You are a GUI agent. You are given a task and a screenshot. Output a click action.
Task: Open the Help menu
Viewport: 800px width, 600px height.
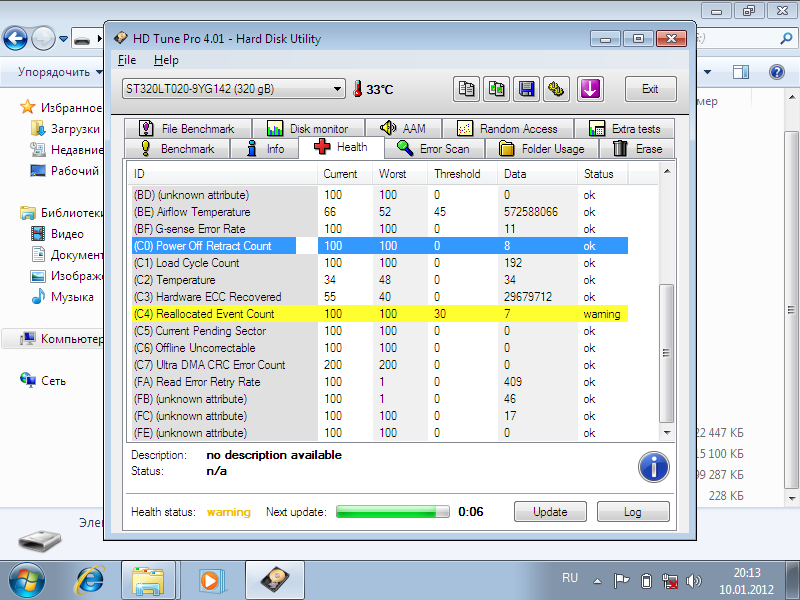166,60
